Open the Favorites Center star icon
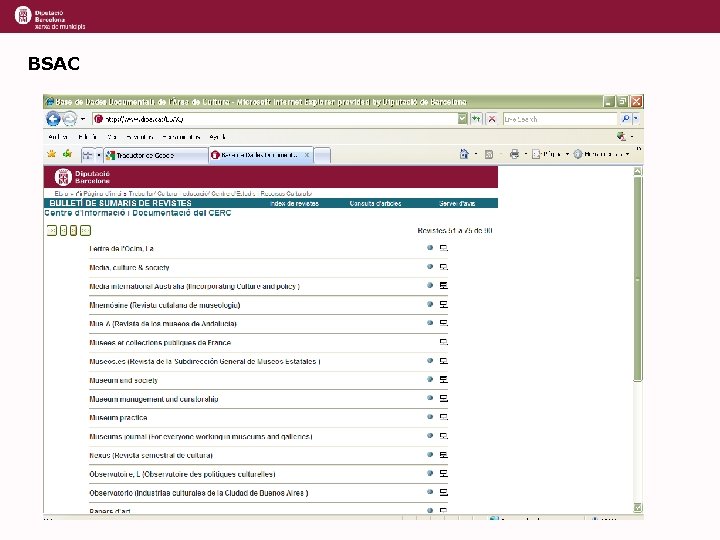 [51, 154]
